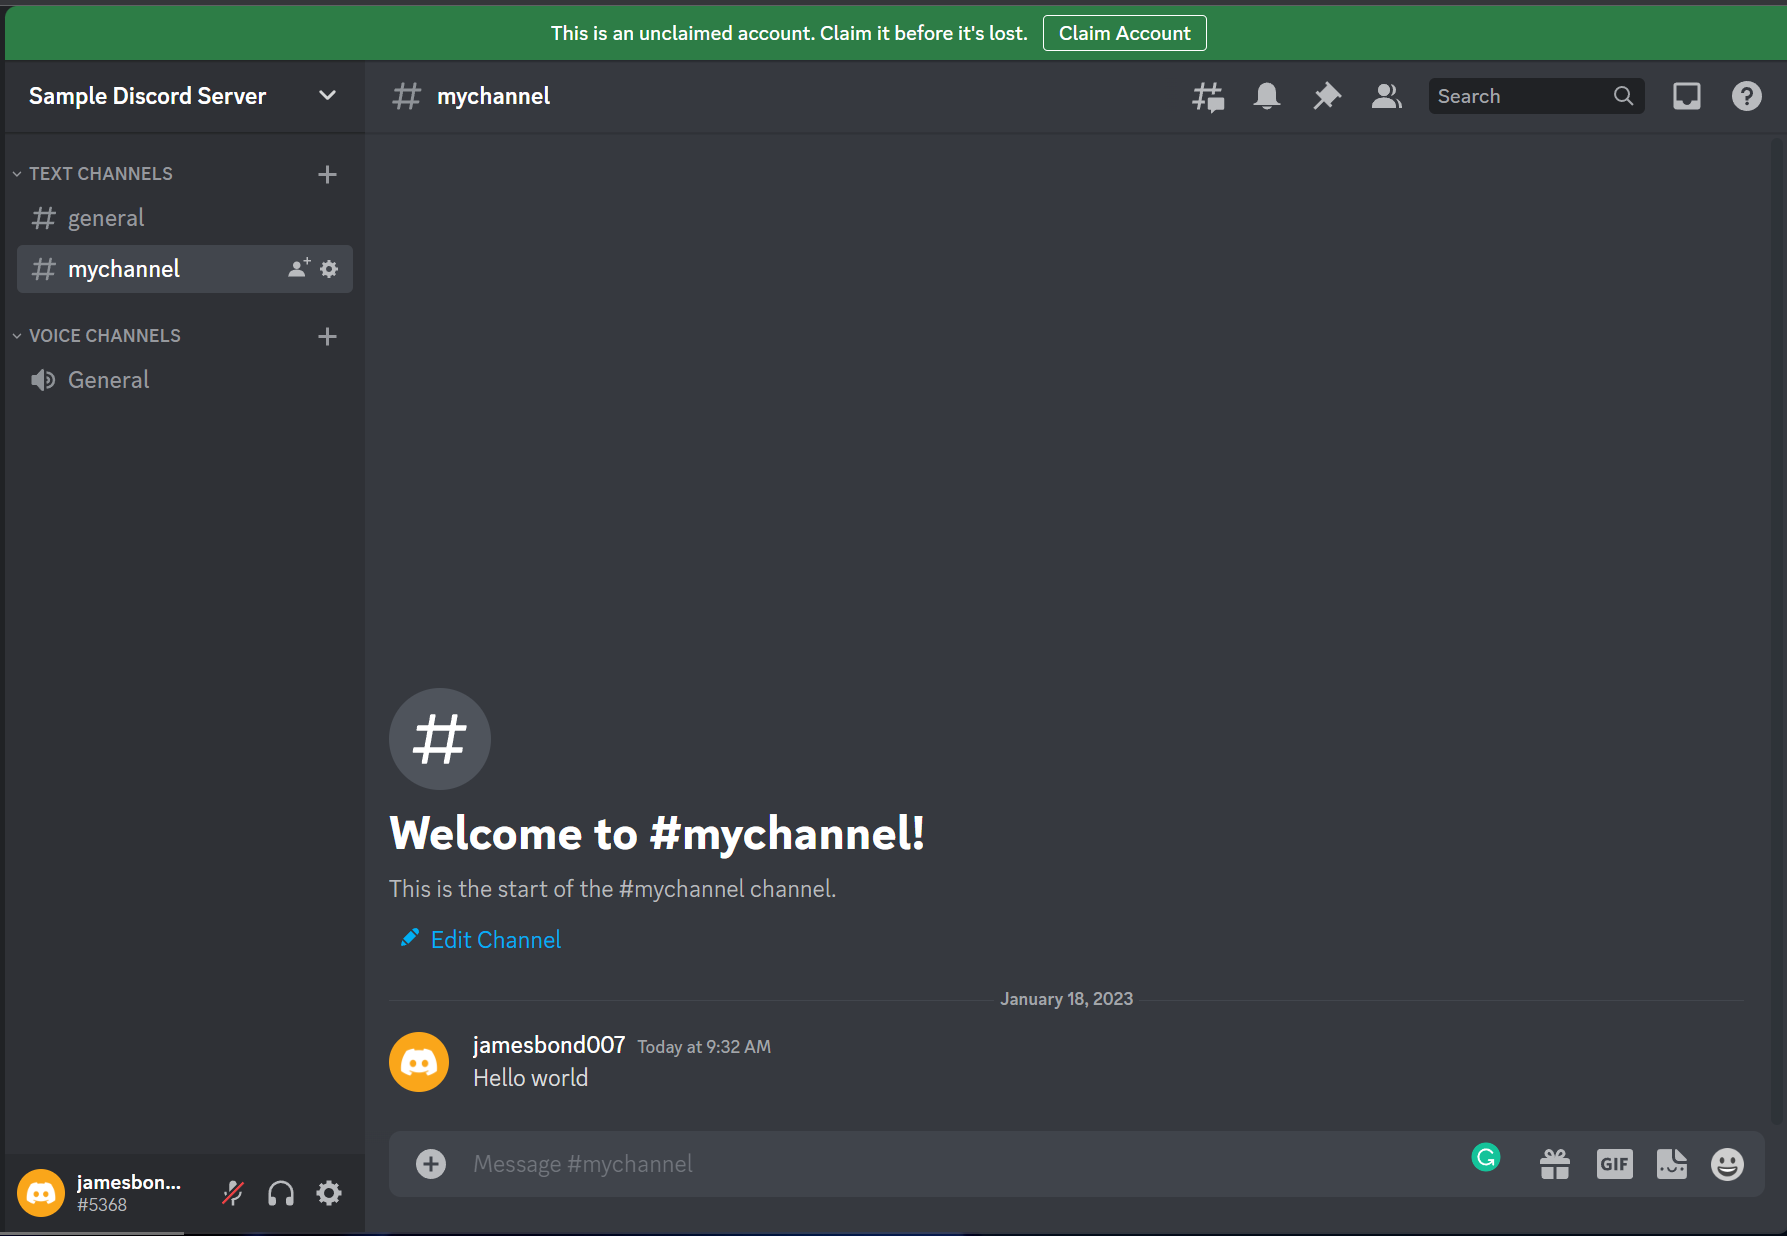The height and width of the screenshot is (1236, 1787).
Task: Toggle deafen headphones icon
Action: click(x=281, y=1193)
